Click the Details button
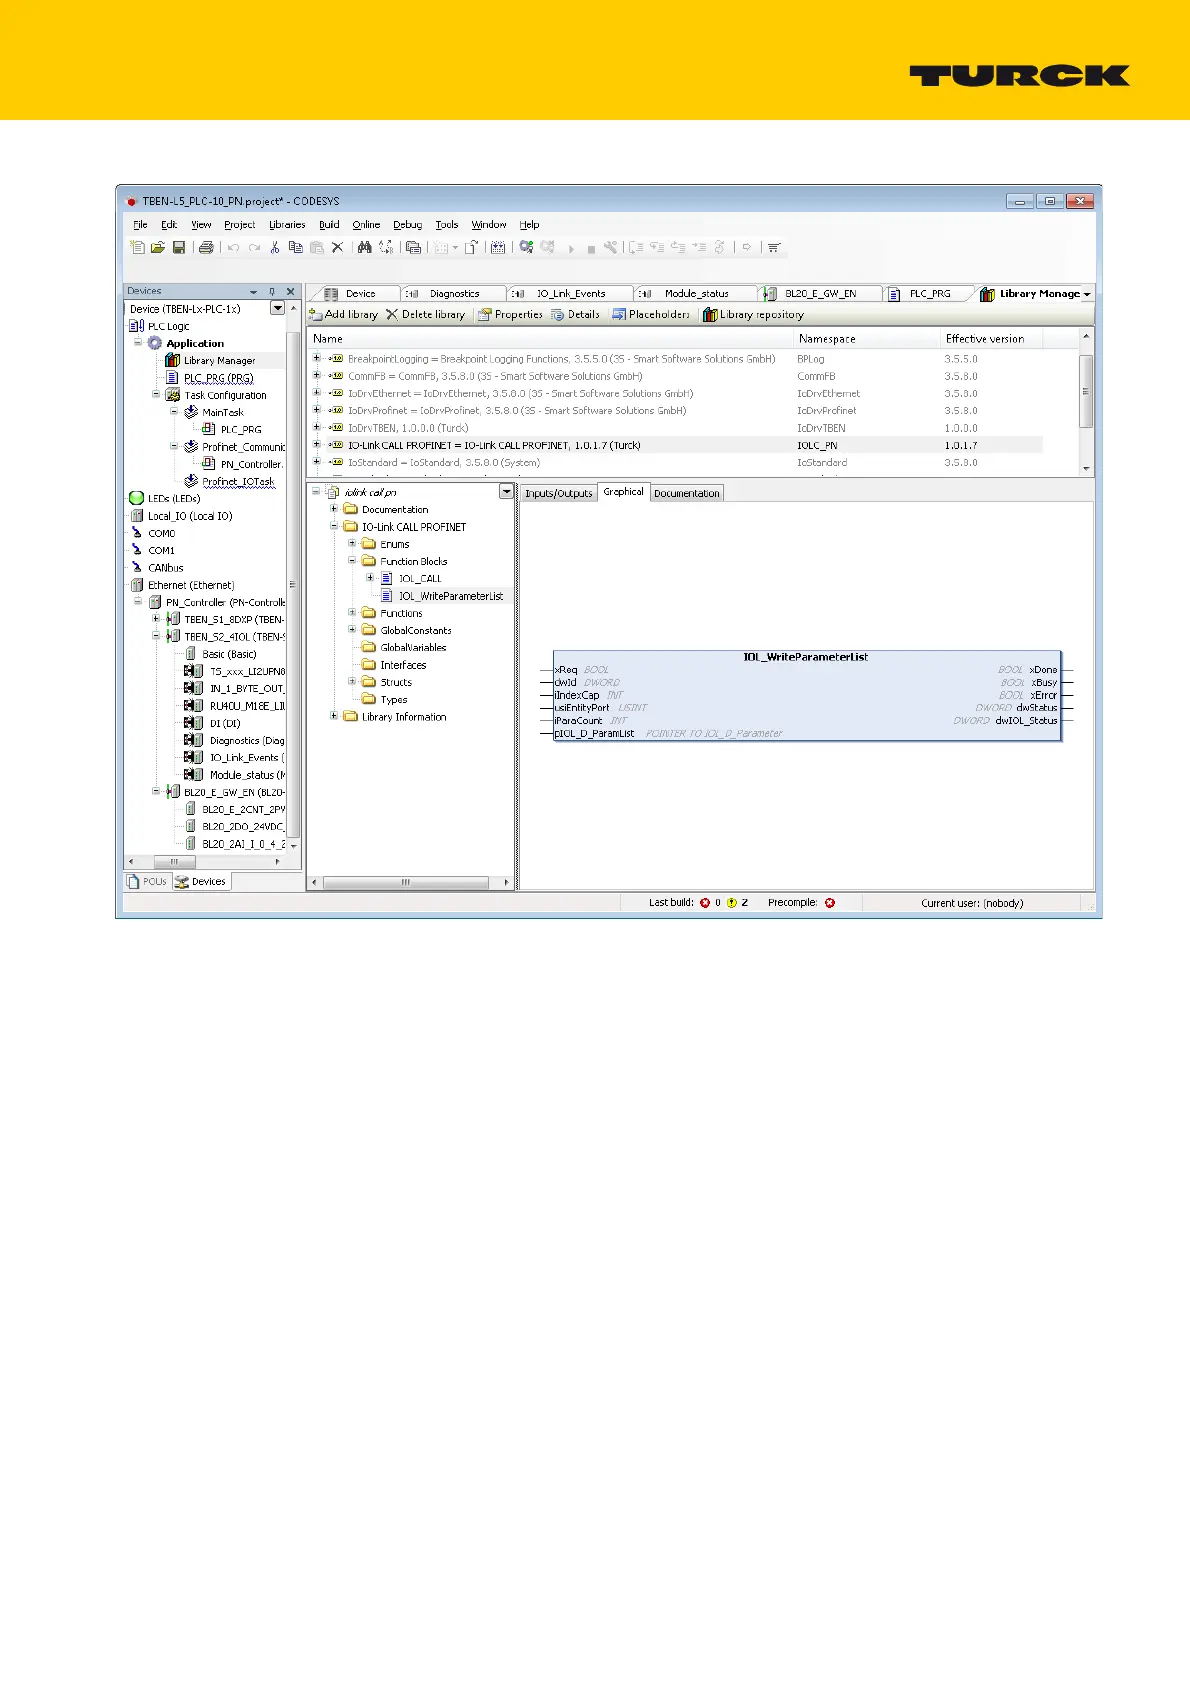Image resolution: width=1190 pixels, height=1684 pixels. (x=576, y=314)
